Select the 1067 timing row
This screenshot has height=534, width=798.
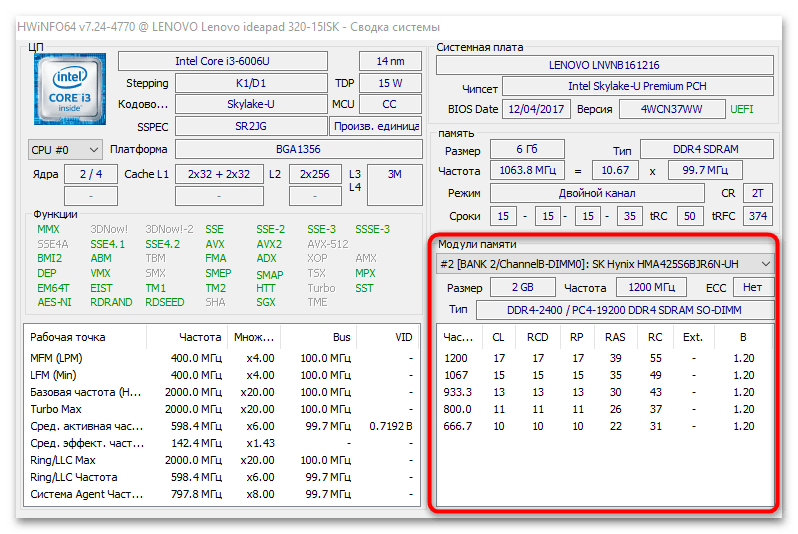[x=605, y=375]
